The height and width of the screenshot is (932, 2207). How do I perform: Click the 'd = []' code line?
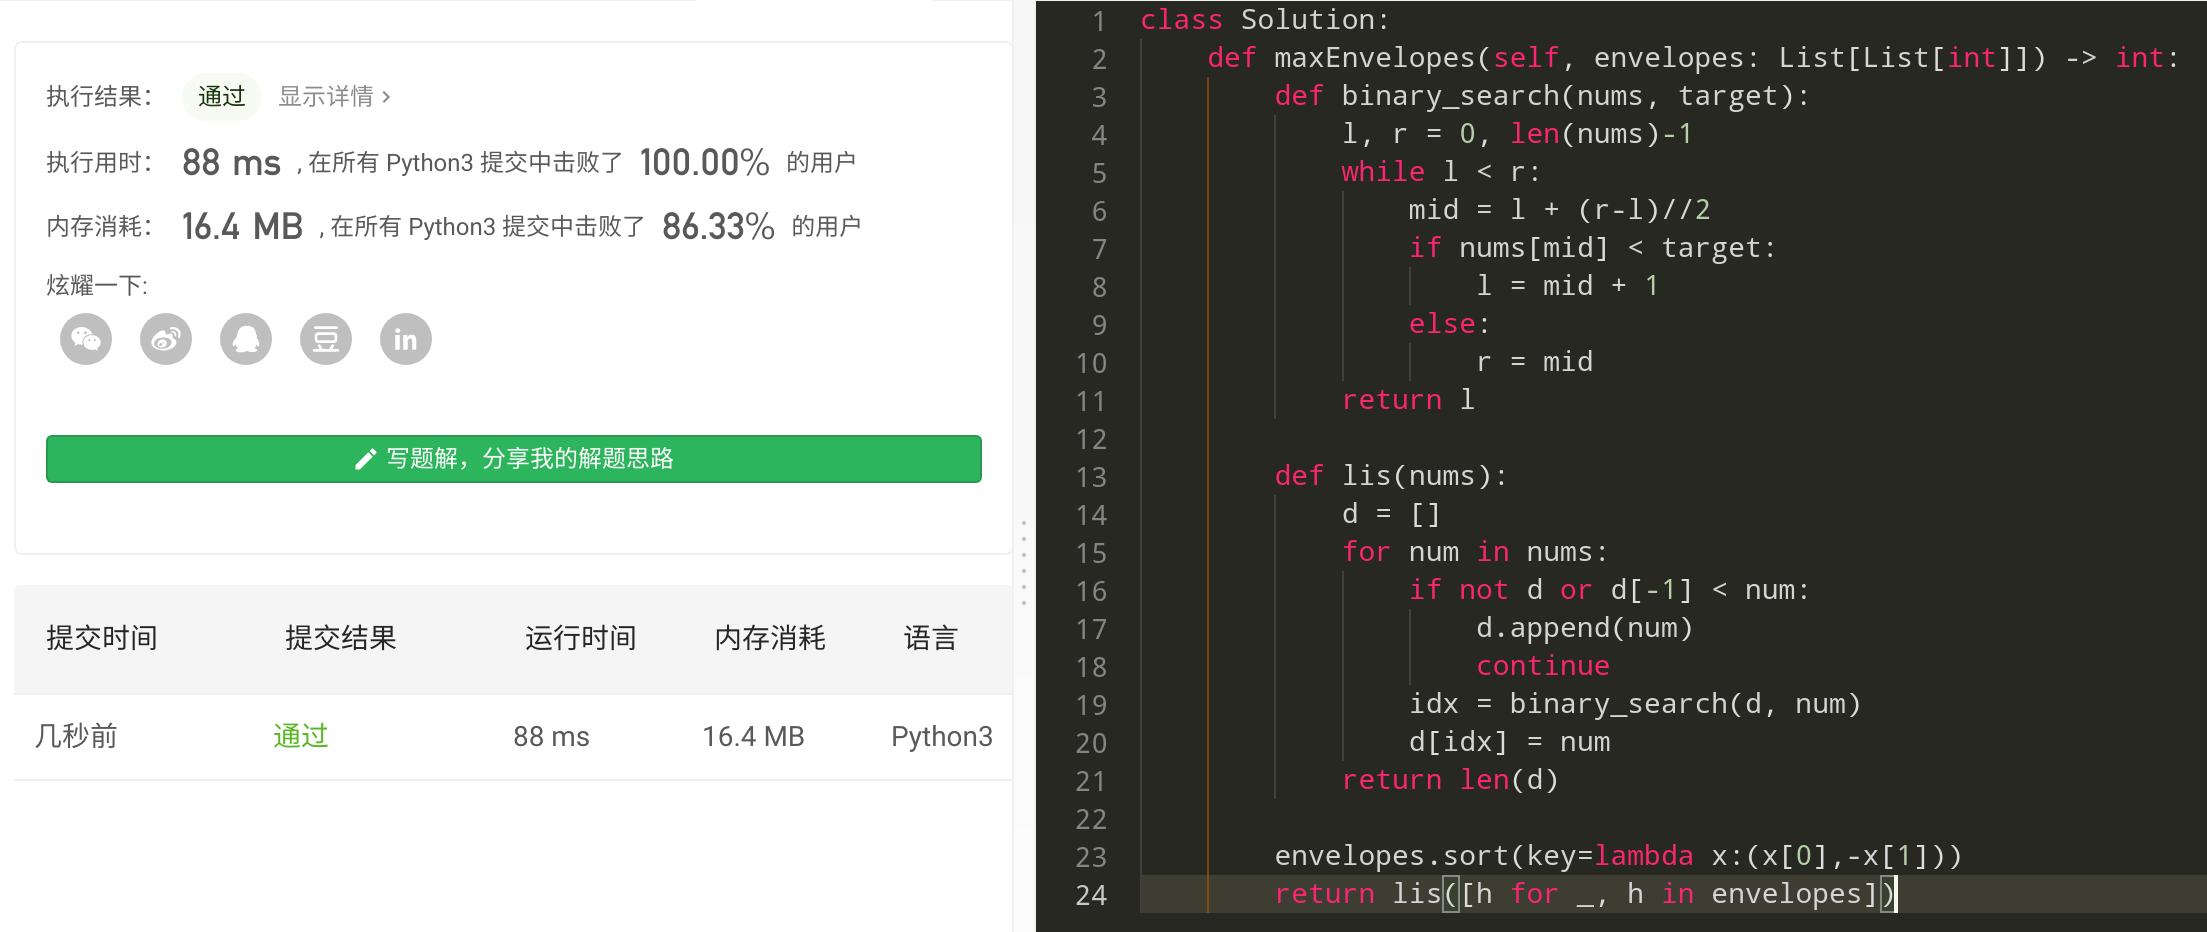point(1391,513)
